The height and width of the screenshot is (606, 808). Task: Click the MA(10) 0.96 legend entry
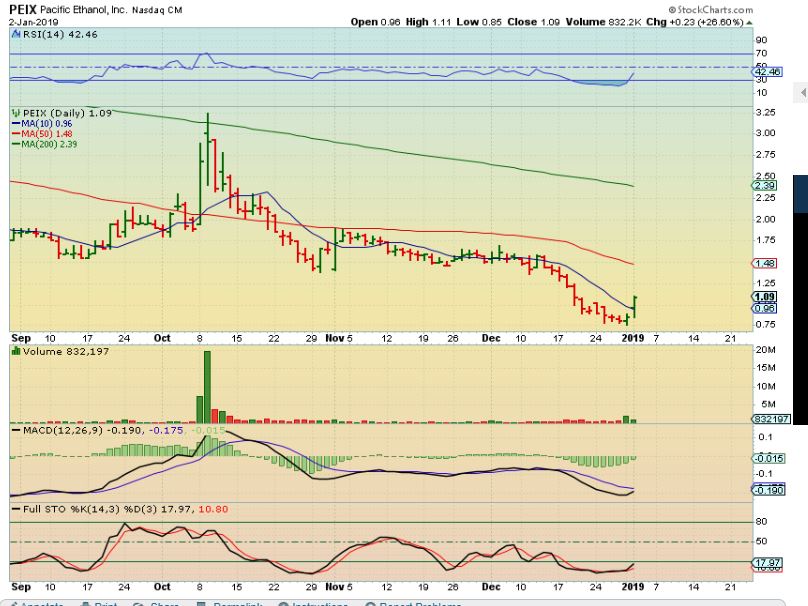coord(42,124)
